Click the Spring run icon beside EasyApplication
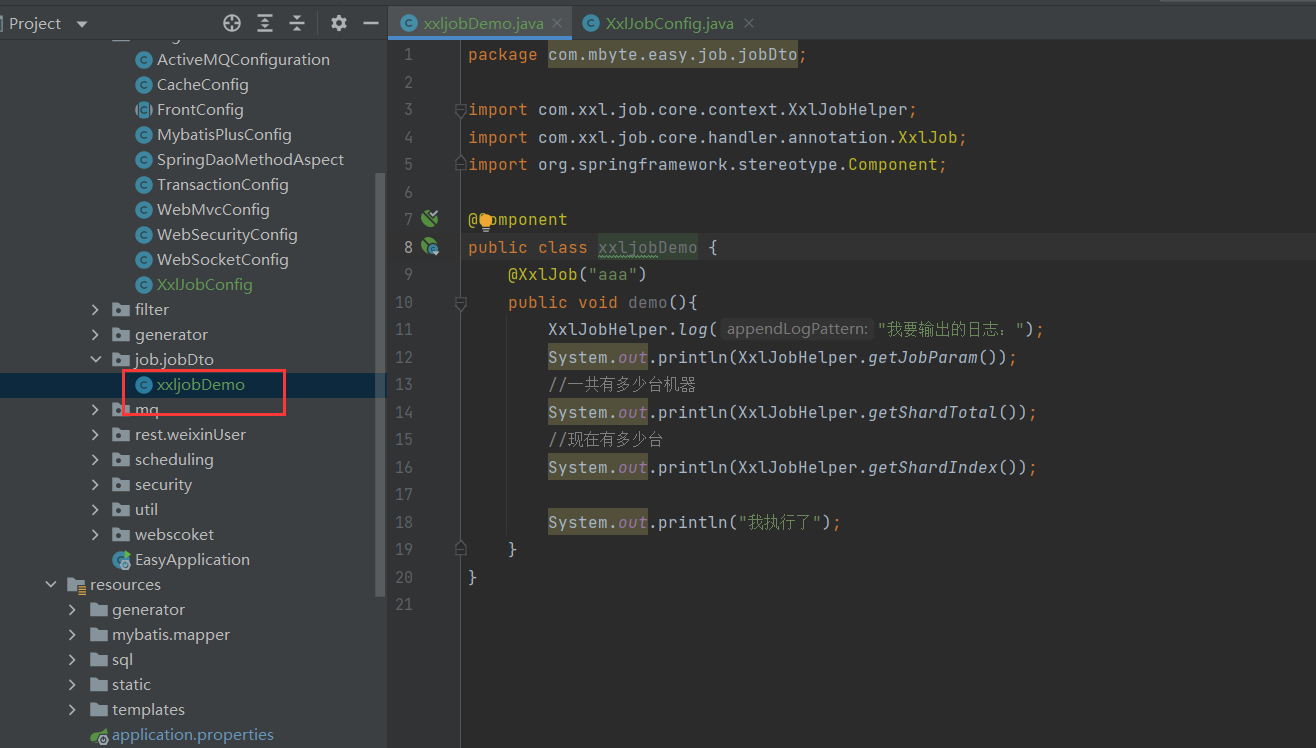Screen dimensions: 1316x748 (x=121, y=560)
